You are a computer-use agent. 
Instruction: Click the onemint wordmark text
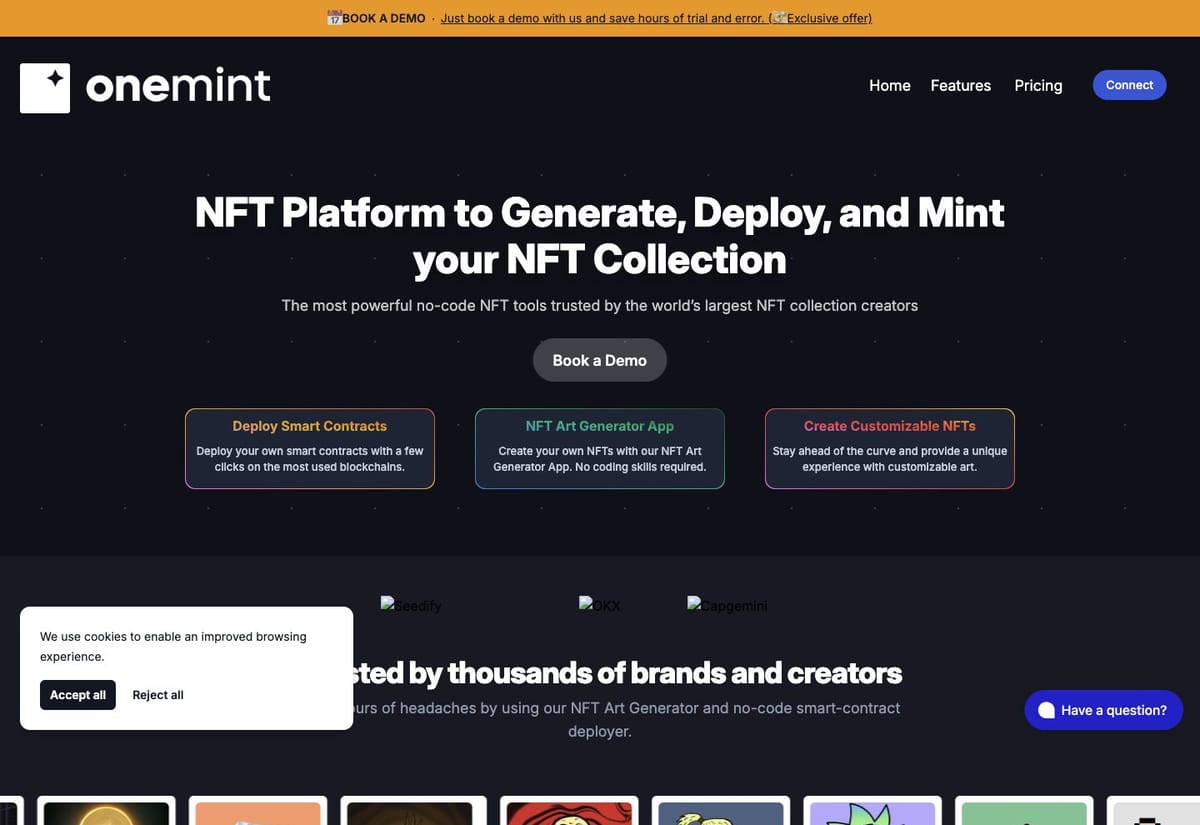point(178,86)
